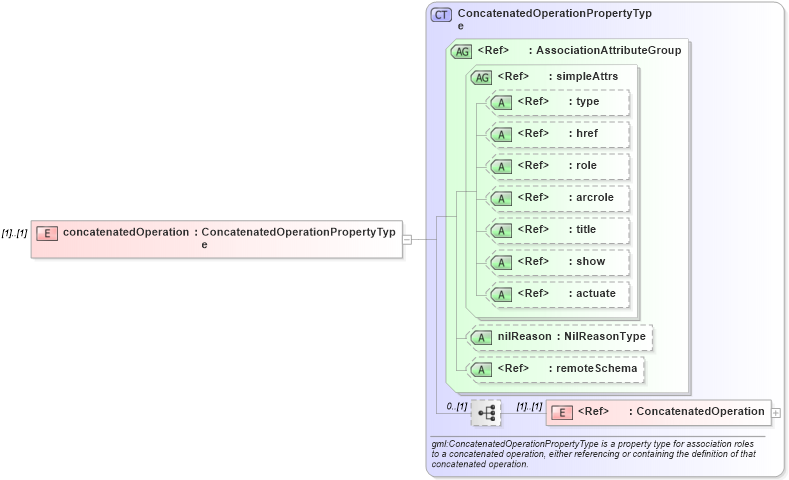This screenshot has width=789, height=480.
Task: Click the complex type title ConcatenatedOperationPropertyType
Action: (555, 19)
